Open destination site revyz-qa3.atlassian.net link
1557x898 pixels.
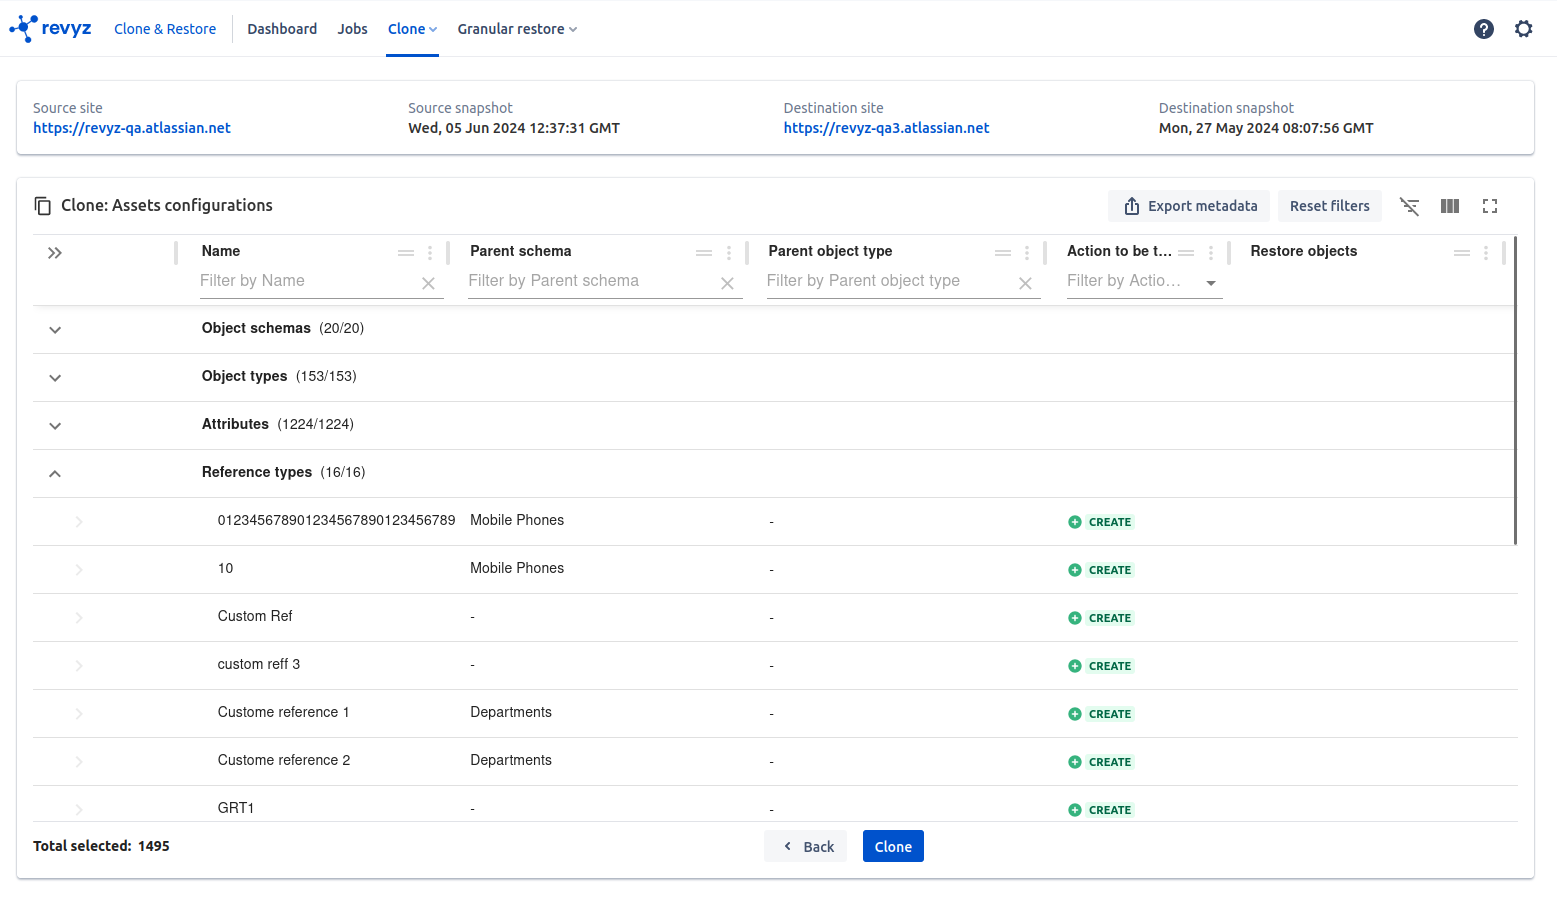(x=886, y=128)
